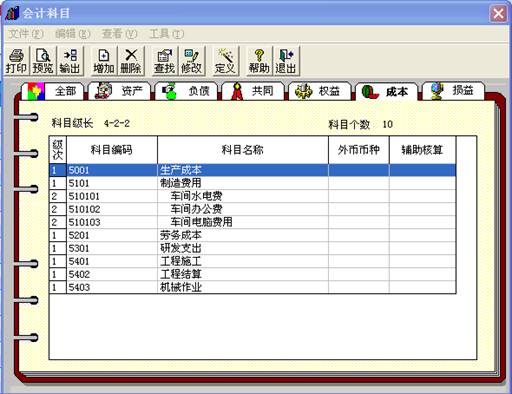Viewport: 512px width, 394px height.
Task: Open the 查找 find tool
Action: pos(165,61)
